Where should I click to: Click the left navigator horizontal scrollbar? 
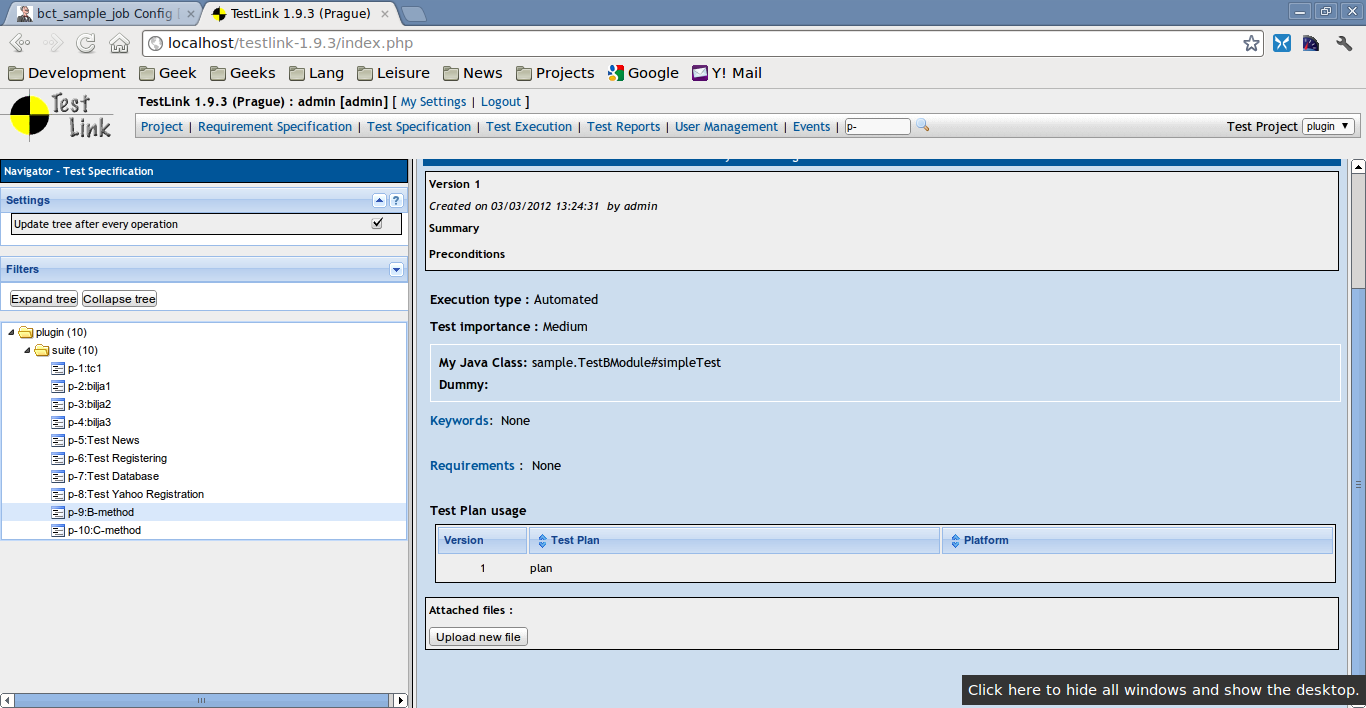pyautogui.click(x=200, y=700)
